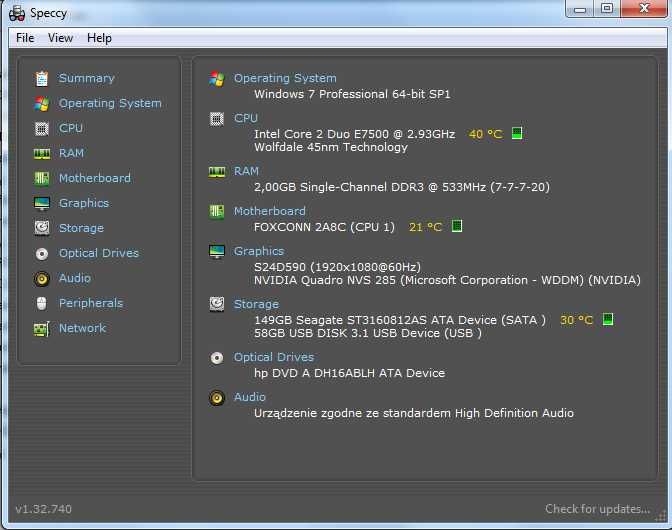Click the Storage heading link in main panel

[x=256, y=304]
